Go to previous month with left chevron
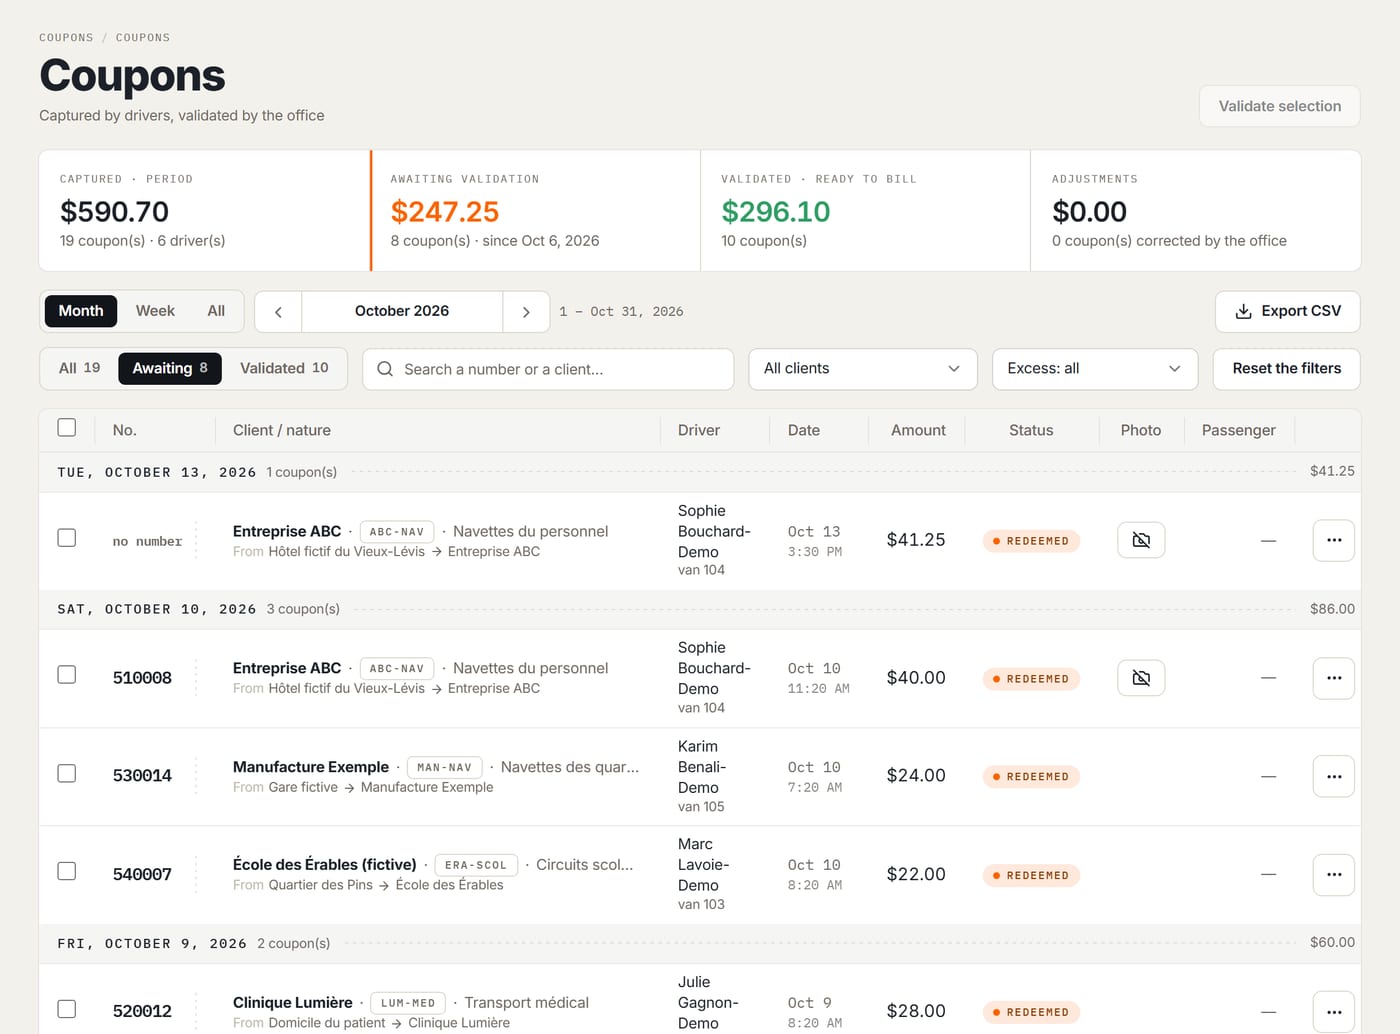 coord(278,312)
